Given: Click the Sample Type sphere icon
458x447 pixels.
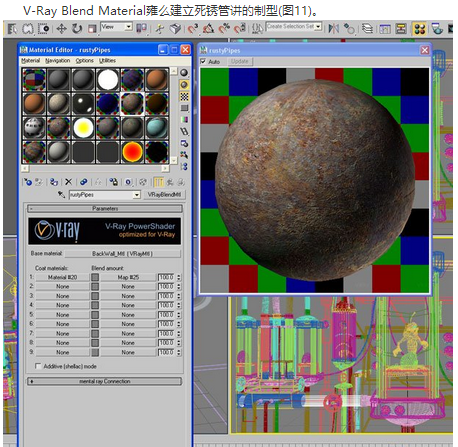Looking at the screenshot, I should coord(184,73).
